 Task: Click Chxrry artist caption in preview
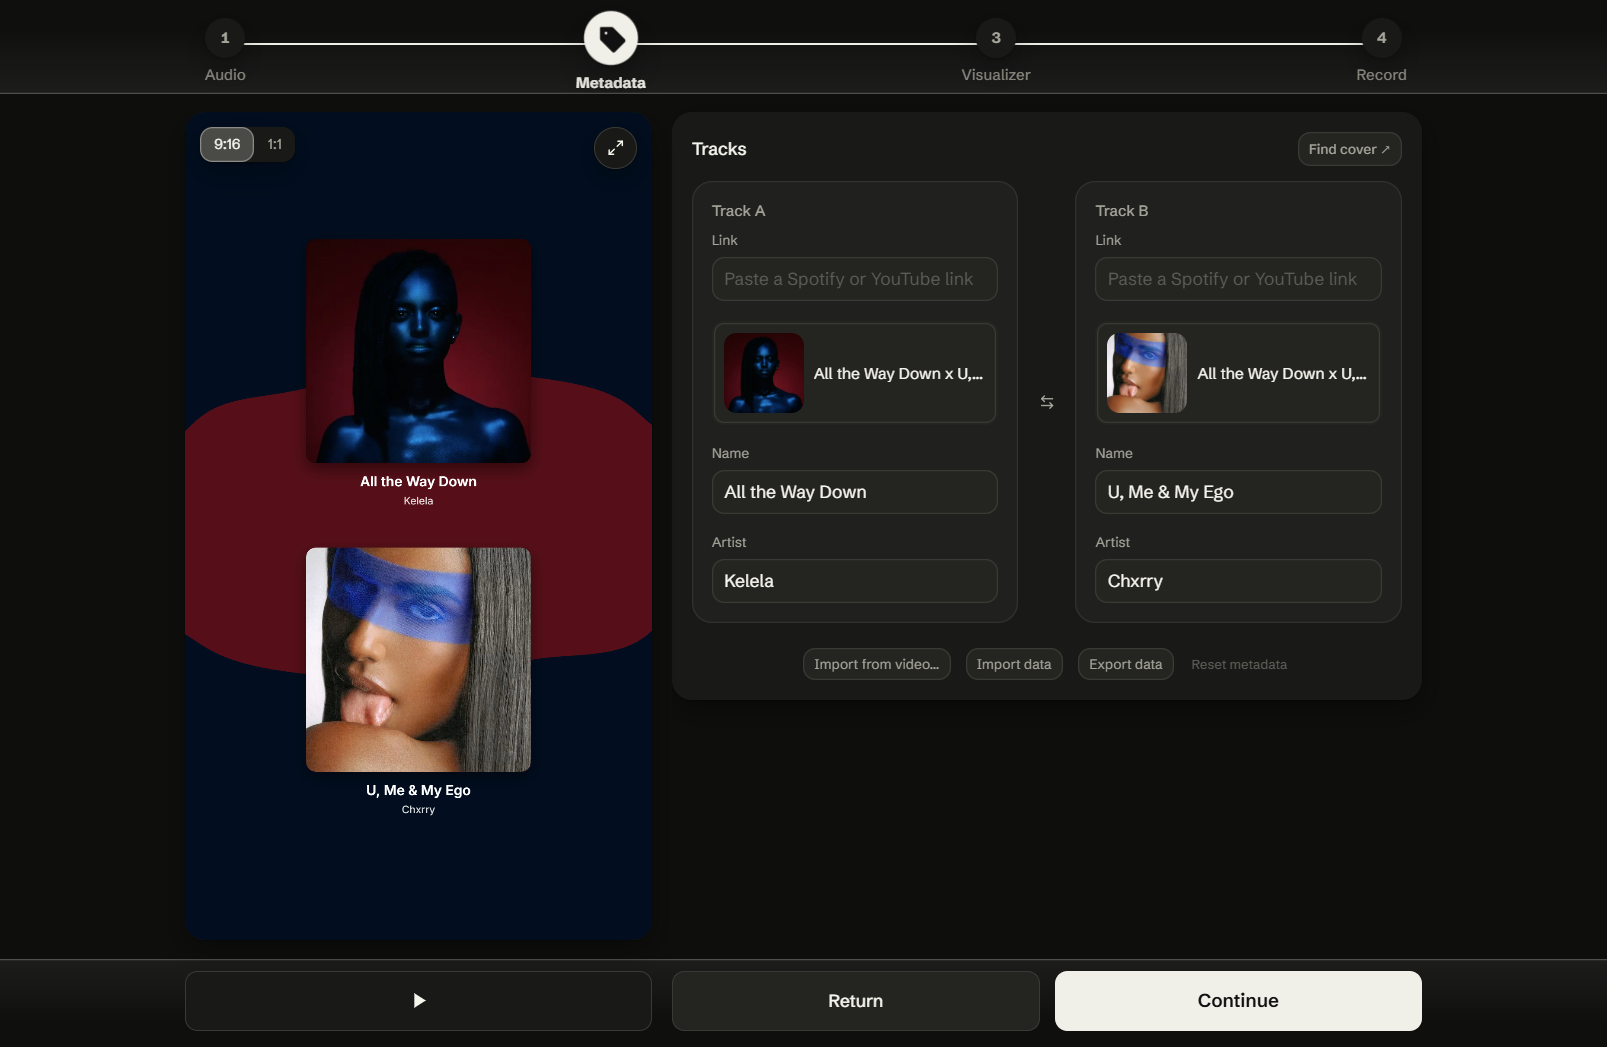point(418,810)
